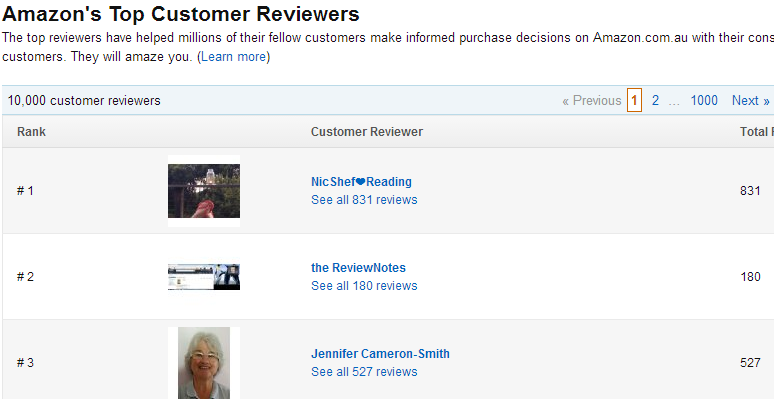
Task: Open Jennifer Cameron-Smith's profile photo
Action: click(x=204, y=363)
